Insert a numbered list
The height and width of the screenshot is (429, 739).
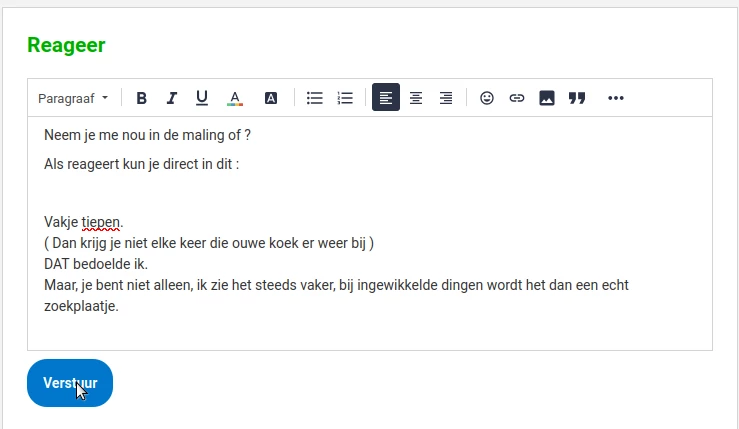pos(345,98)
